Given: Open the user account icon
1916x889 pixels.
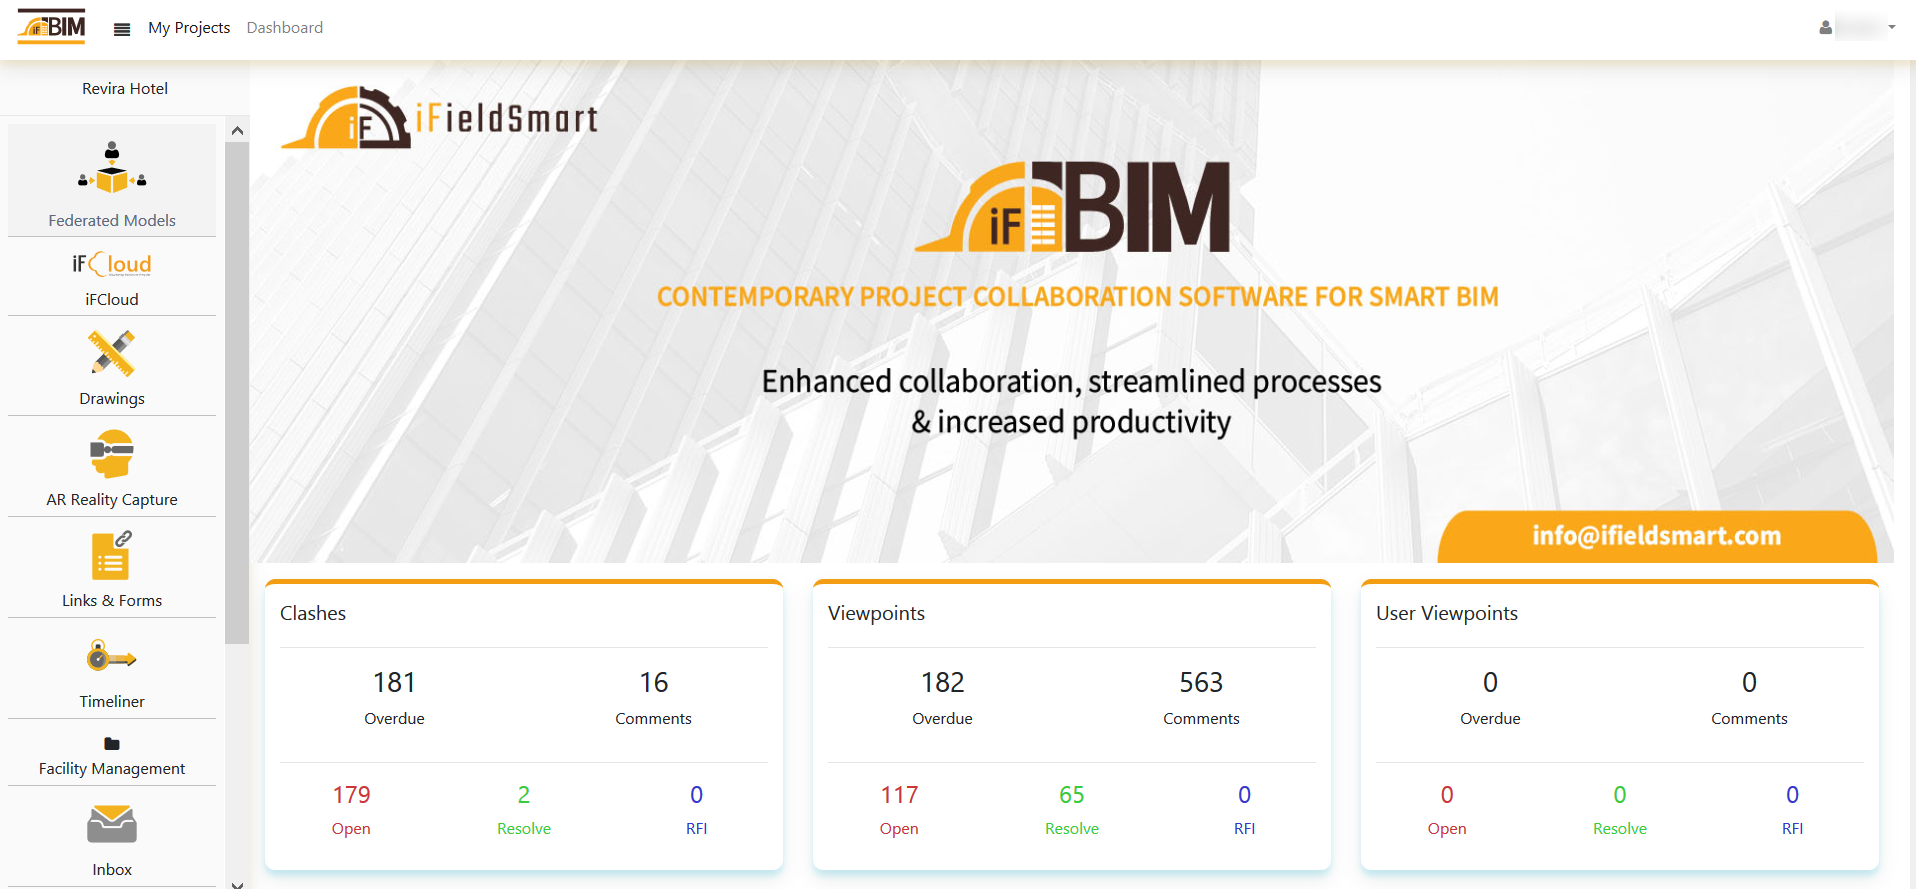Looking at the screenshot, I should tap(1826, 28).
